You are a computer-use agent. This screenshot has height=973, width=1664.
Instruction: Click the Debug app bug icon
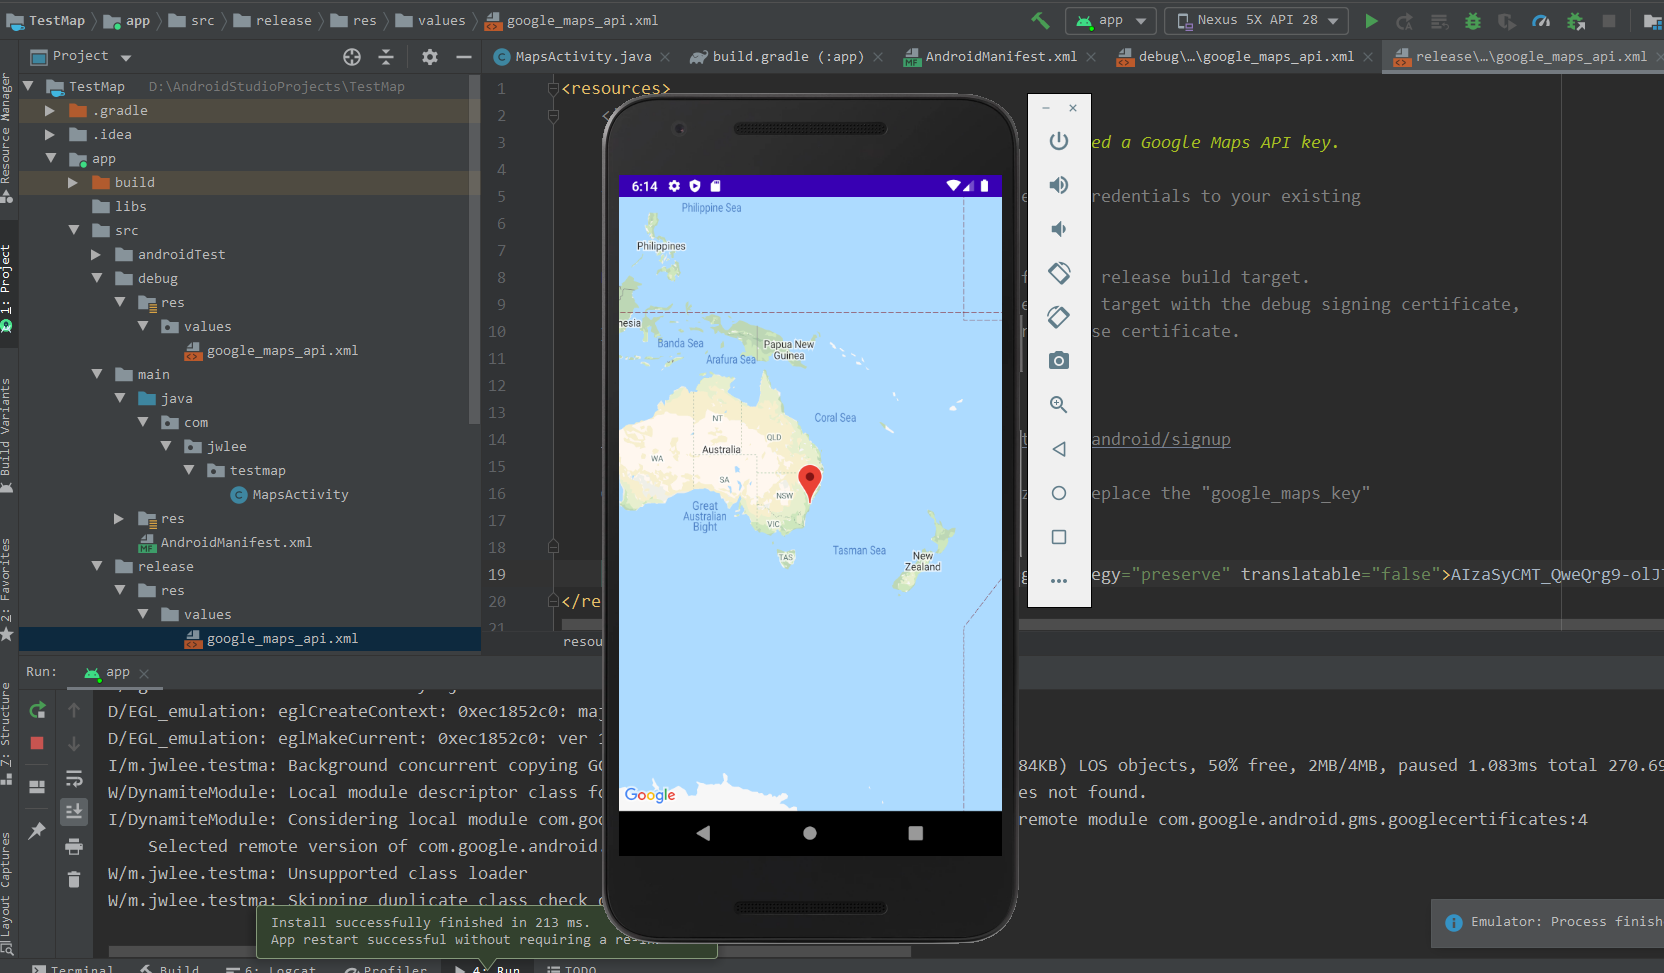click(1473, 21)
